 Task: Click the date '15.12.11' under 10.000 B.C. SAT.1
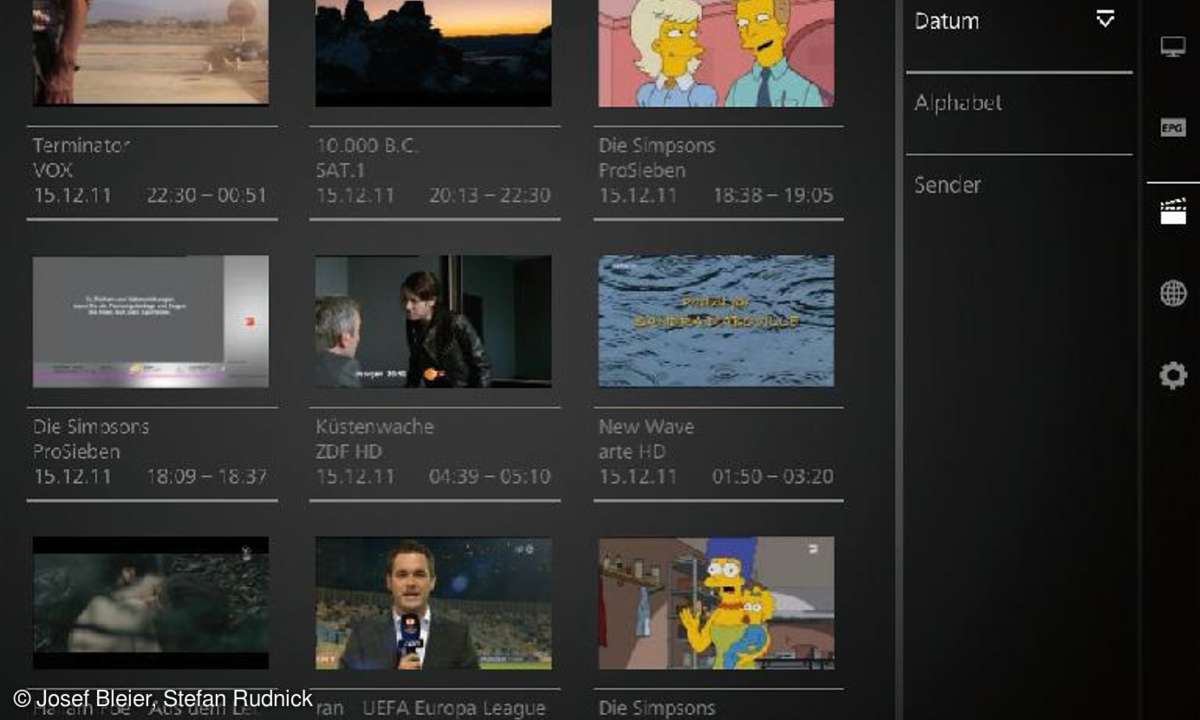coord(355,195)
